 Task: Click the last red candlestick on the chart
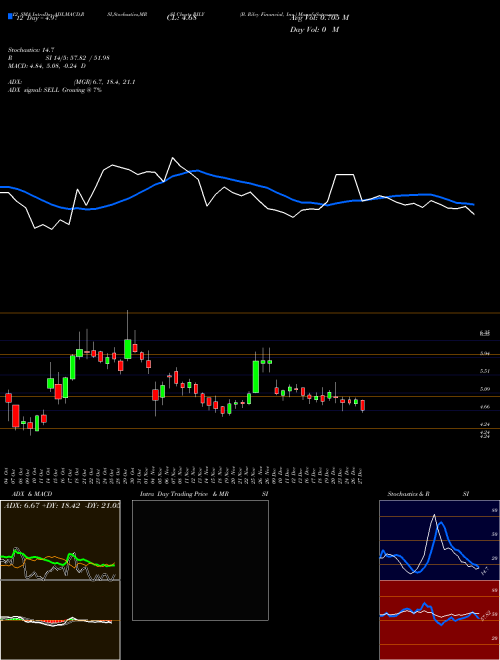[362, 405]
